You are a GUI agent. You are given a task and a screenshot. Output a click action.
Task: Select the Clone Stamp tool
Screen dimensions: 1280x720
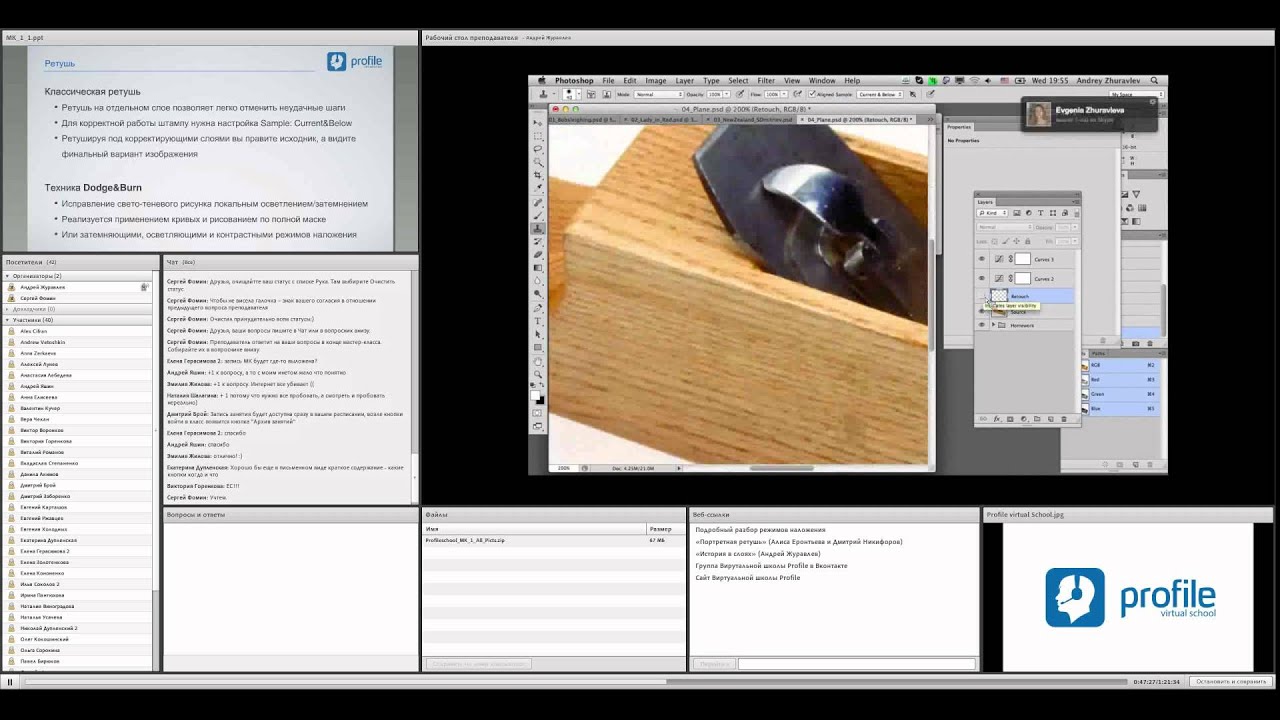pyautogui.click(x=538, y=228)
